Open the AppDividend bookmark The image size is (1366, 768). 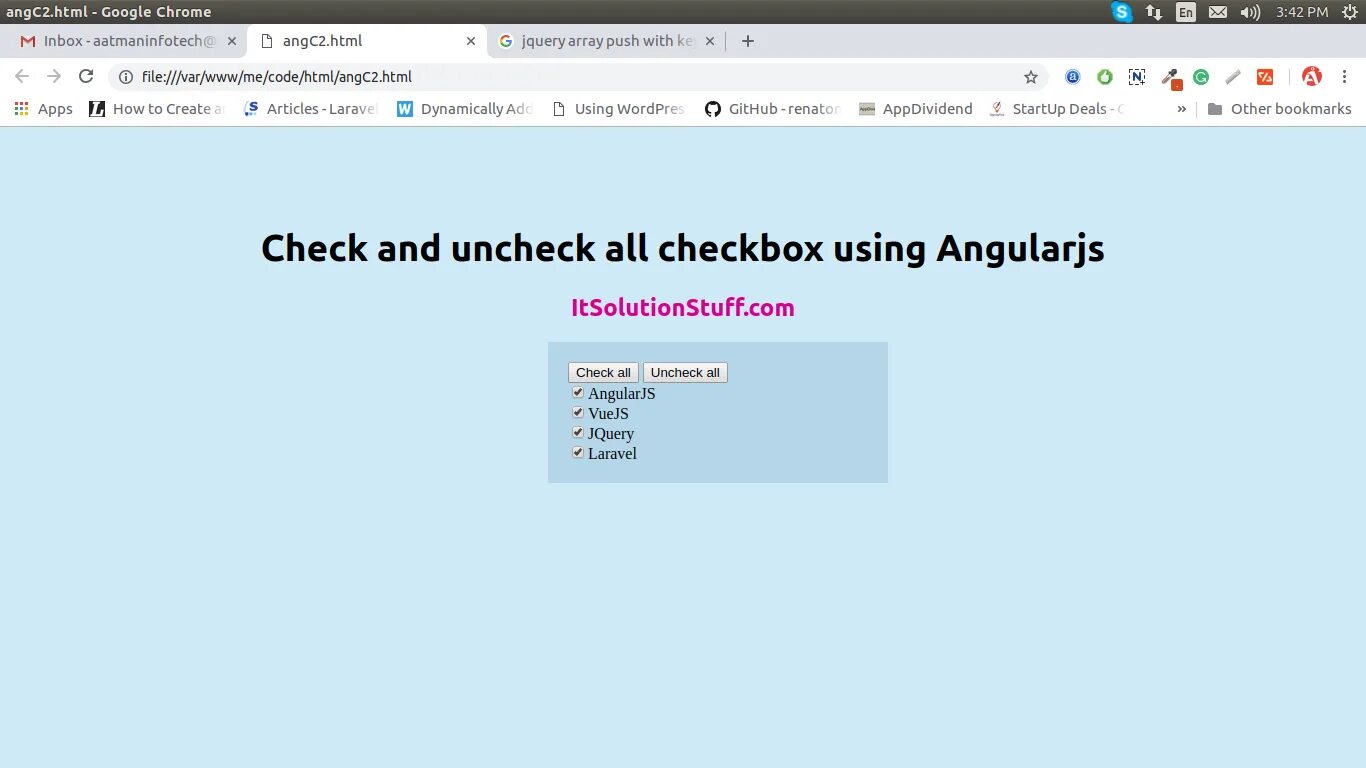point(915,109)
